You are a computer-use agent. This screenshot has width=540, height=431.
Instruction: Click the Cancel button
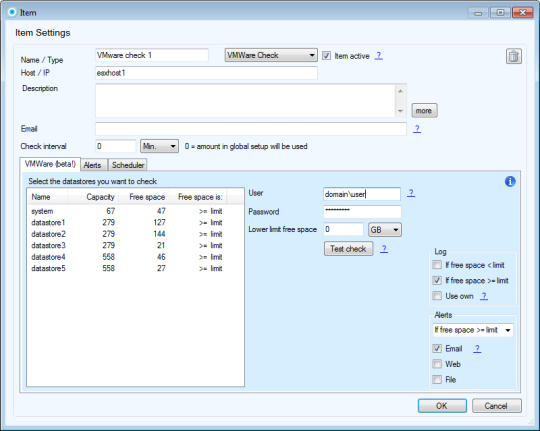tap(496, 406)
